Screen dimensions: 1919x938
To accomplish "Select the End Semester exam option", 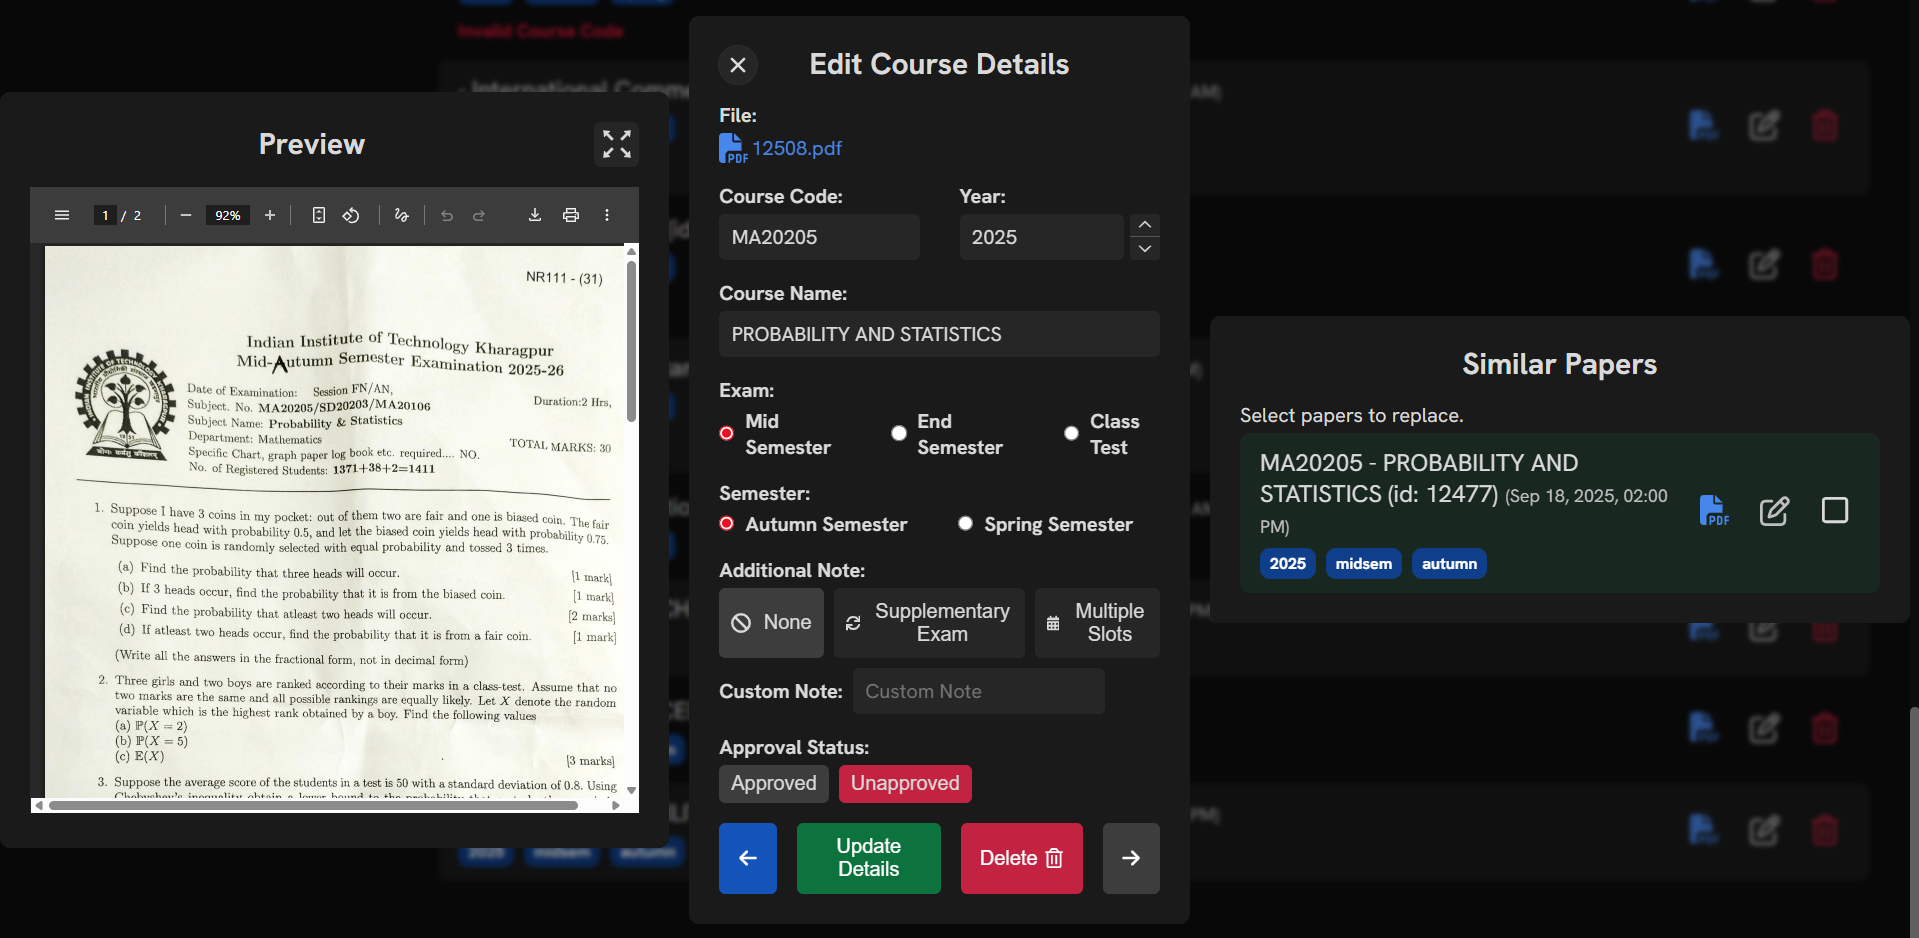I will 899,434.
